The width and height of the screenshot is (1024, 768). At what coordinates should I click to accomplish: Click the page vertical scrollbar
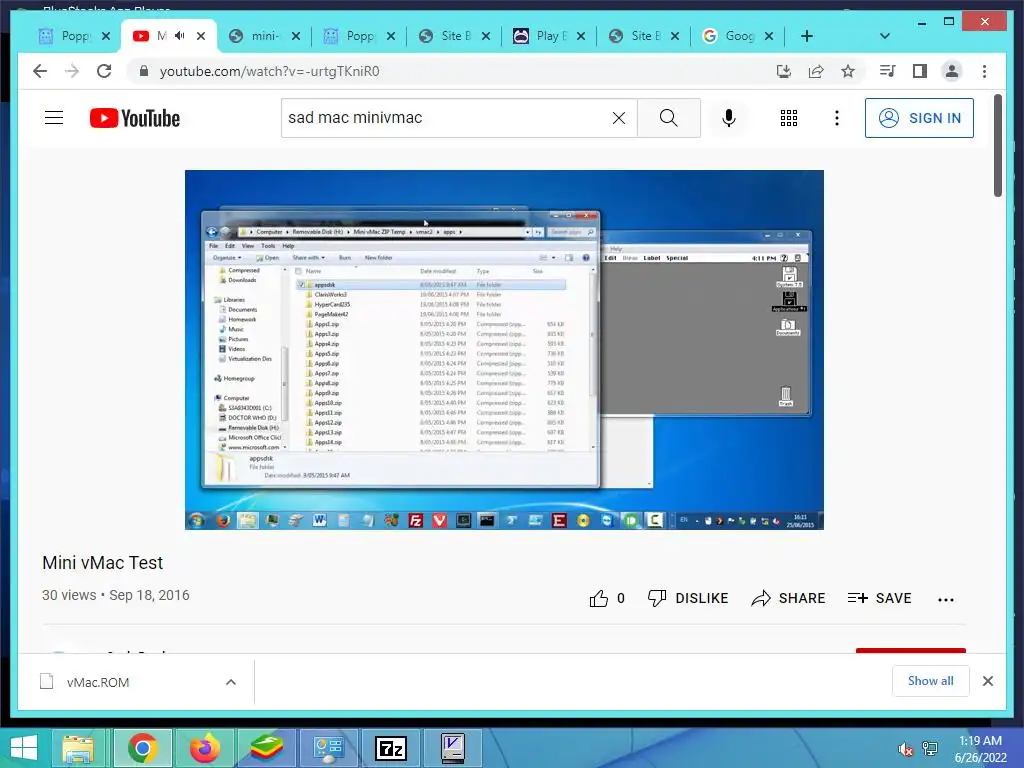[997, 145]
